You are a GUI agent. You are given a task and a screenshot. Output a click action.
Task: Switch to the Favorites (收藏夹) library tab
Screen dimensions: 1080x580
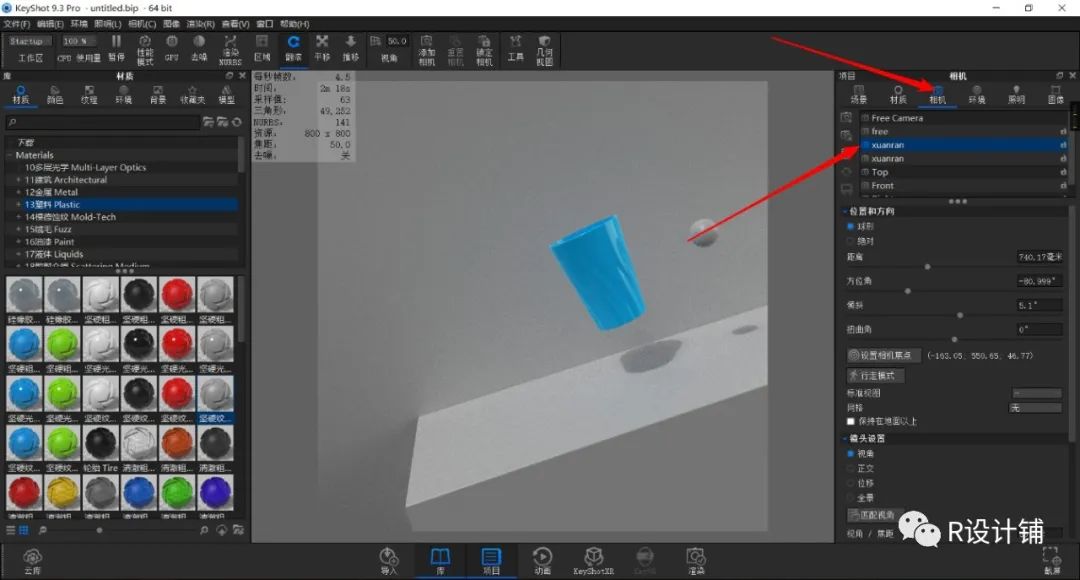pos(192,95)
